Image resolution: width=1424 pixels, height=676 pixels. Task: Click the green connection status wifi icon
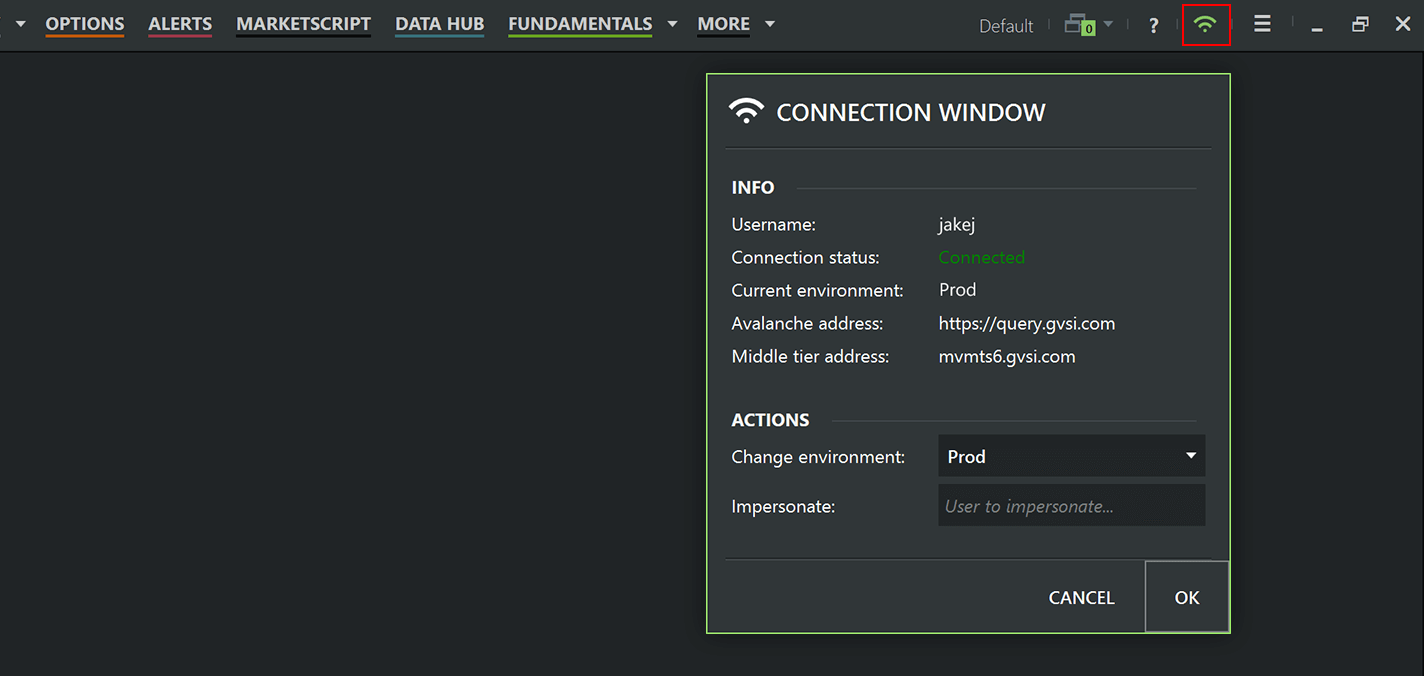(1205, 25)
